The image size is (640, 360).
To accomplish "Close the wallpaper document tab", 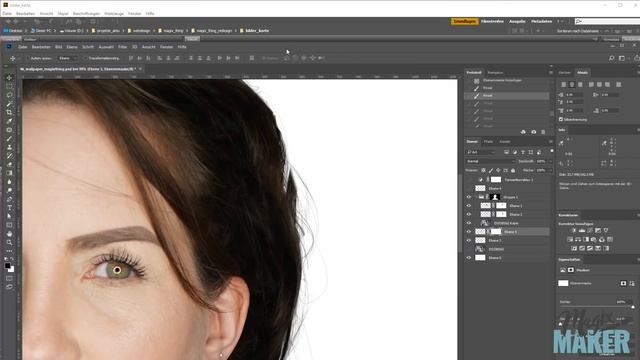I will point(140,69).
